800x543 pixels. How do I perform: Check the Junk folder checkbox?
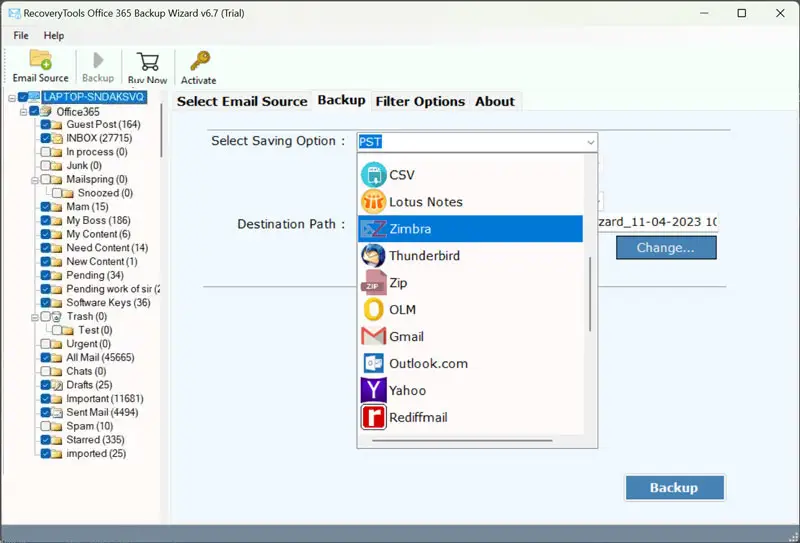pyautogui.click(x=45, y=165)
